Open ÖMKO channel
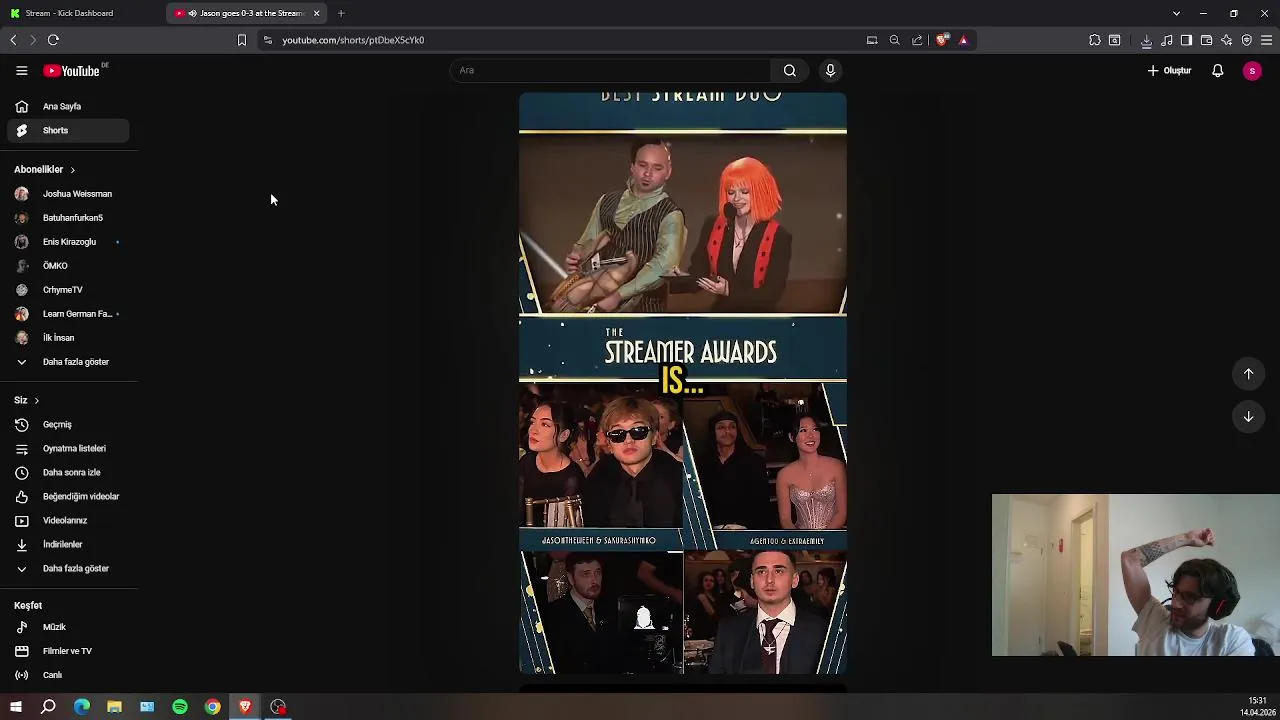Viewport: 1280px width, 720px height. pos(68,265)
